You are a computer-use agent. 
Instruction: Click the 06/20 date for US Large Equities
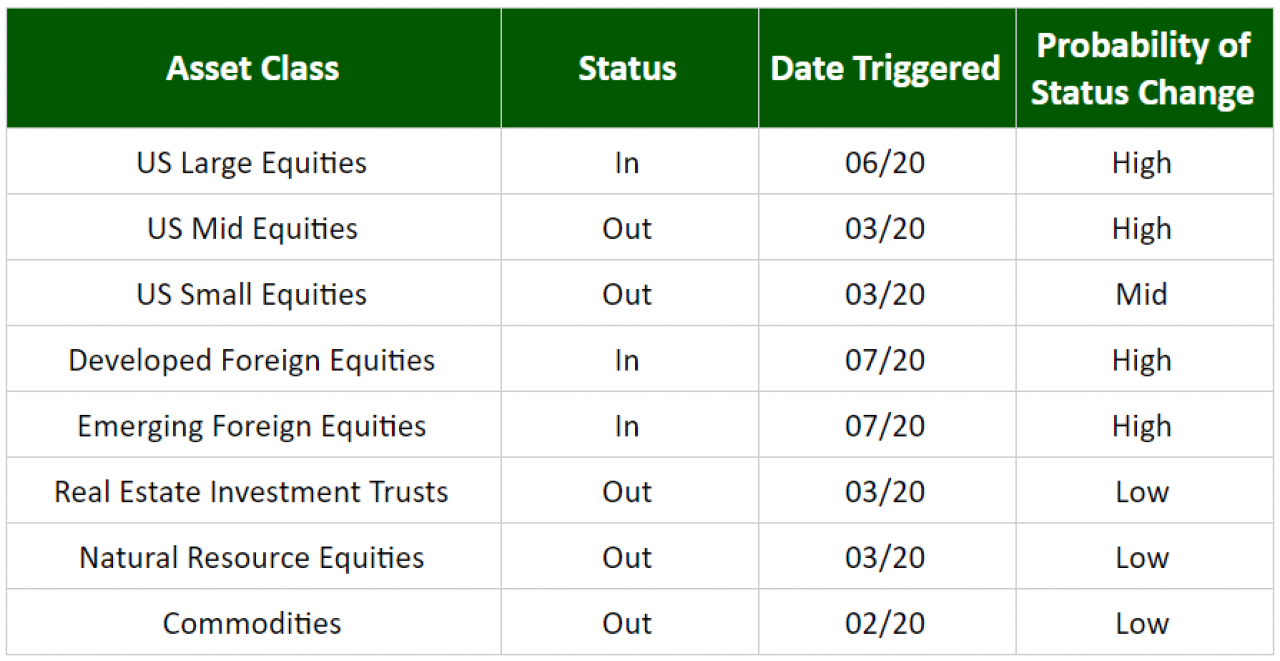pyautogui.click(x=886, y=162)
